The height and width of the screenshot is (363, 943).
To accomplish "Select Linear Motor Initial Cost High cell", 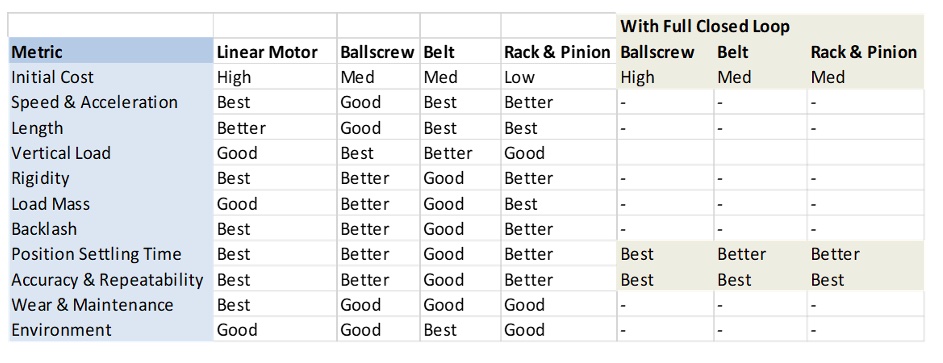I will pos(234,78).
